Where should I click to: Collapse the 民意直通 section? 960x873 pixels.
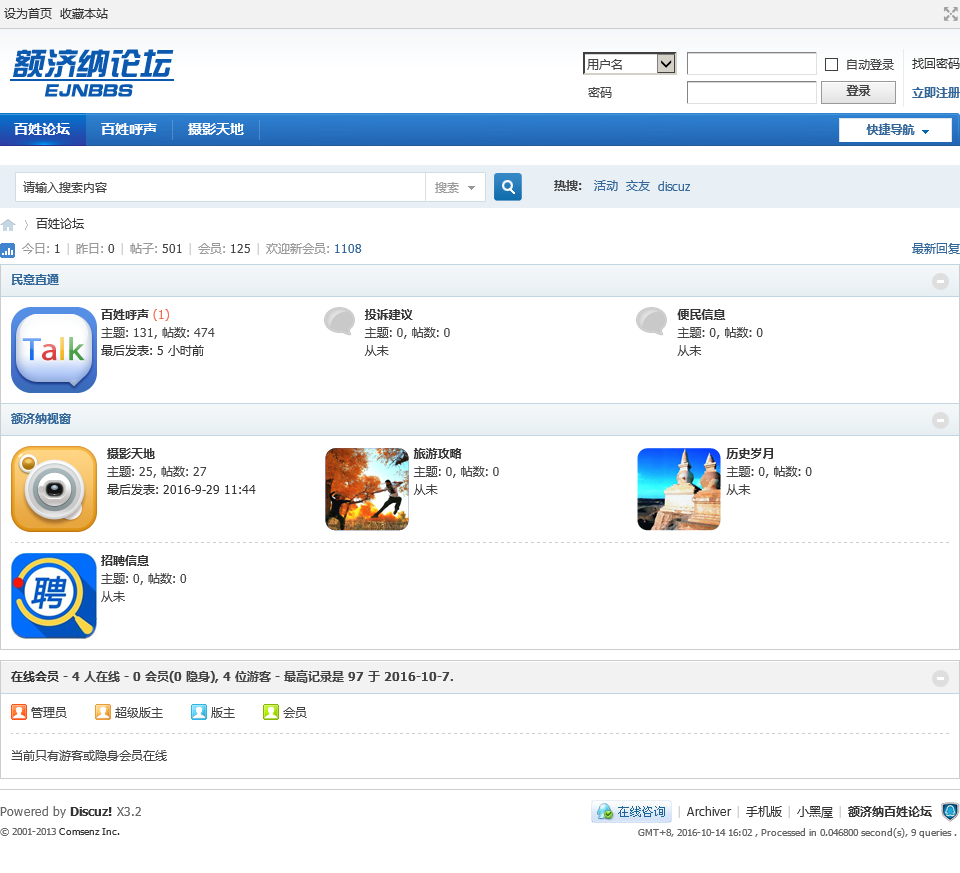point(940,281)
